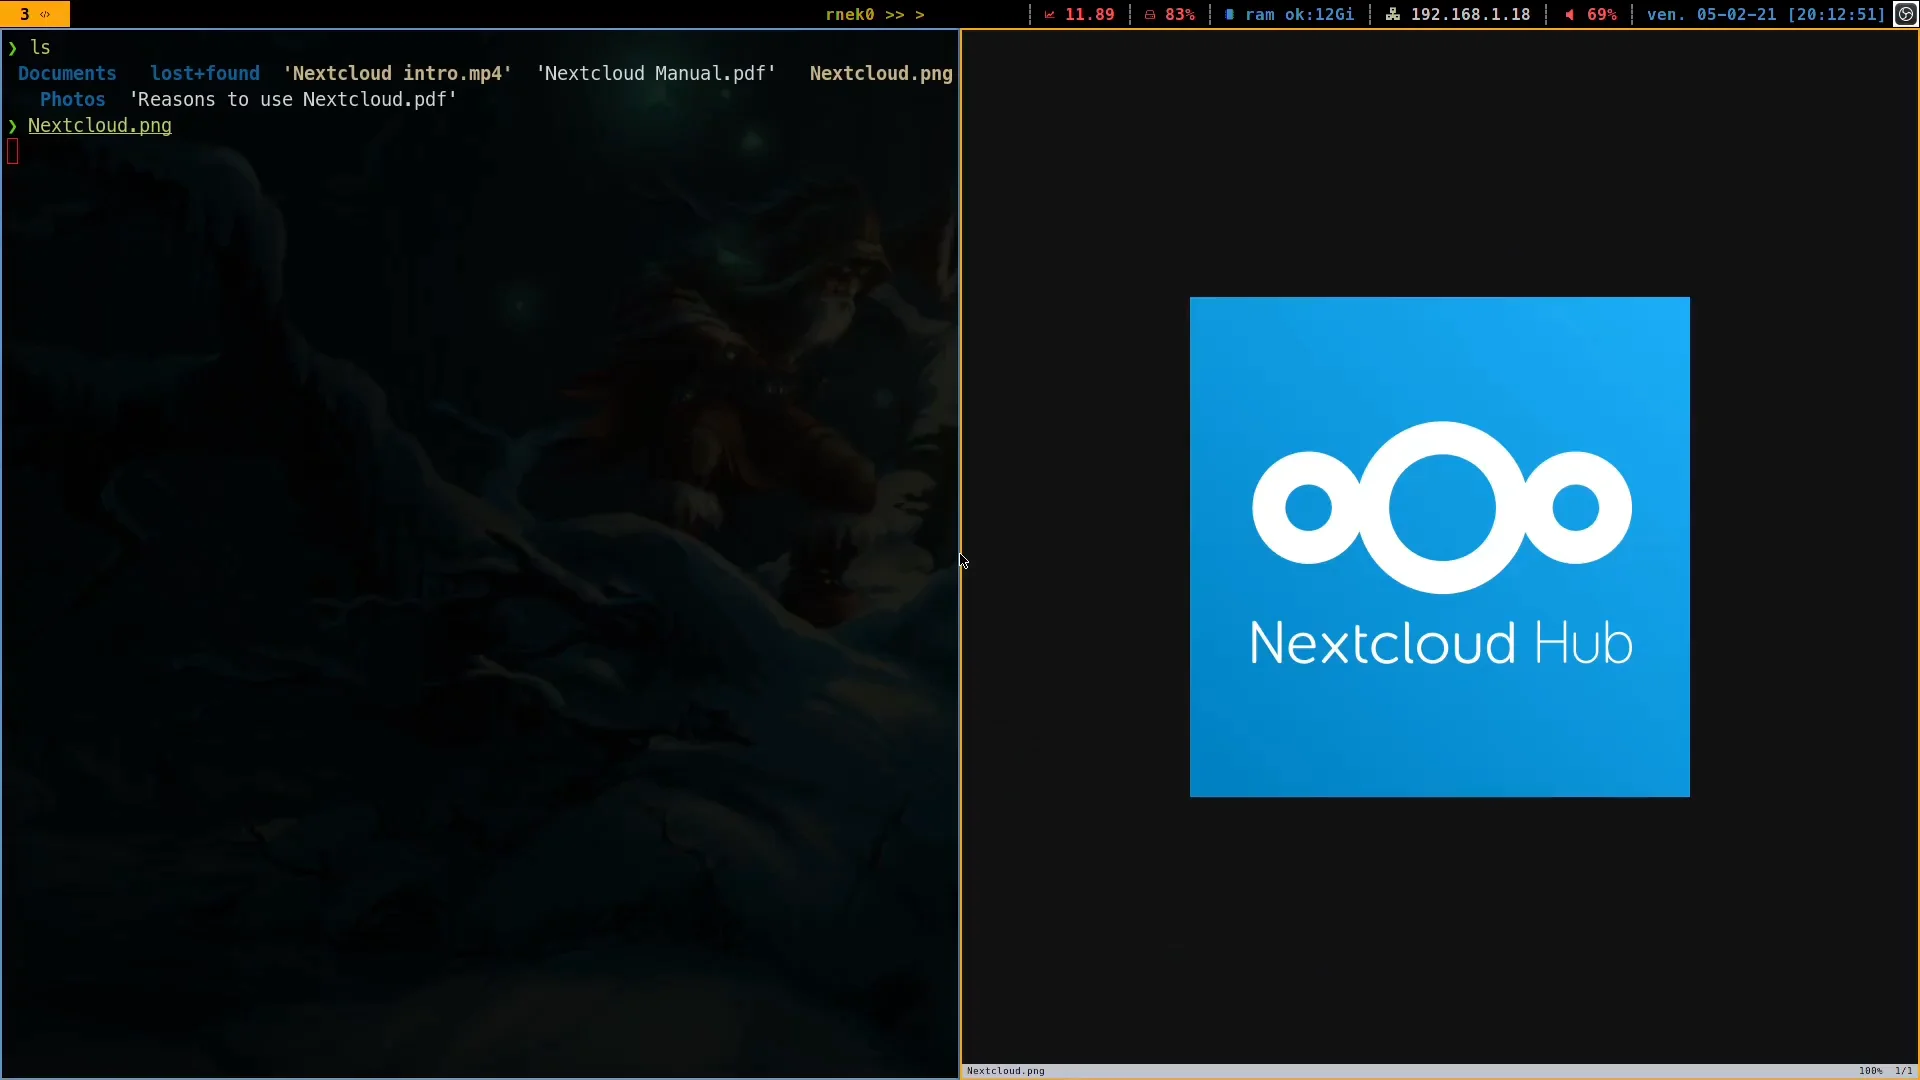Click the 83% disk usage value

(1180, 14)
